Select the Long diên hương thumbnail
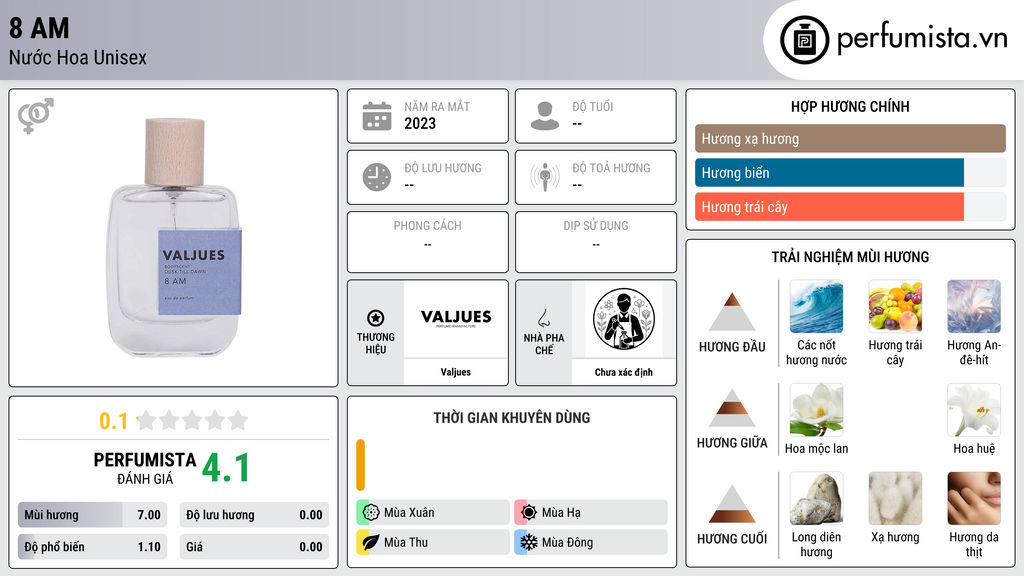This screenshot has width=1024, height=576. [x=816, y=499]
